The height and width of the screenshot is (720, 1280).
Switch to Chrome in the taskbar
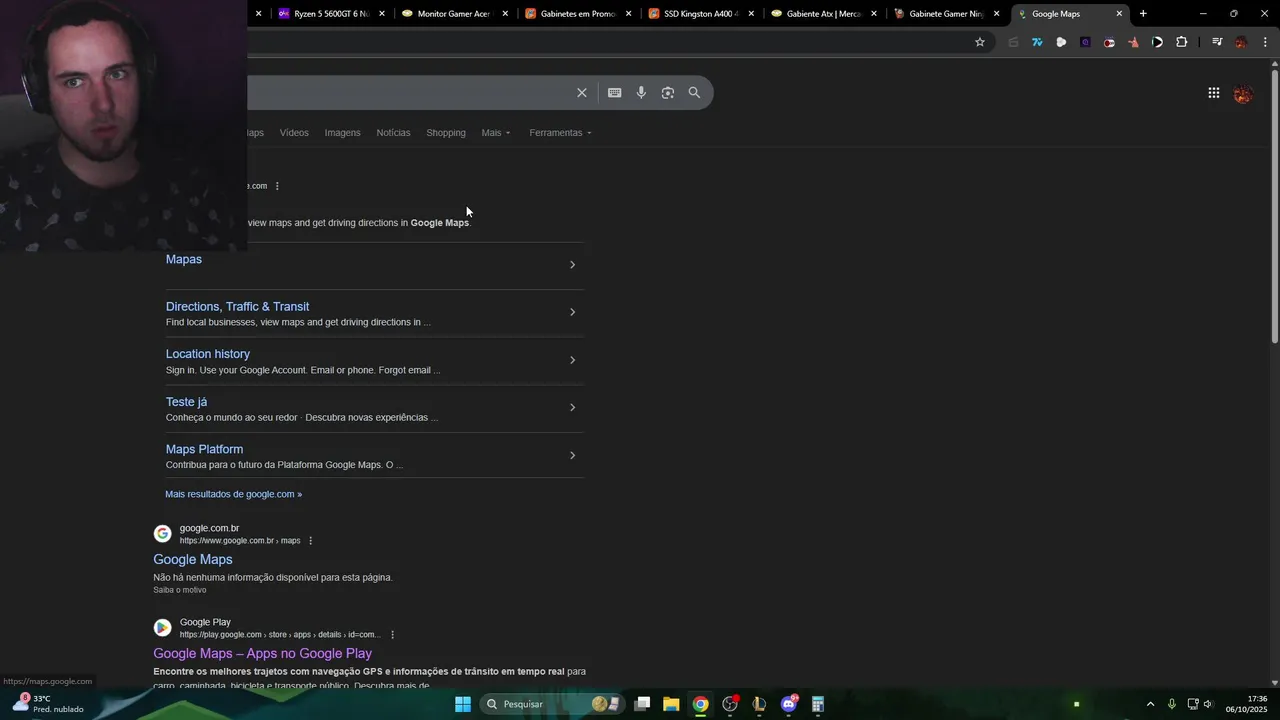pyautogui.click(x=701, y=704)
